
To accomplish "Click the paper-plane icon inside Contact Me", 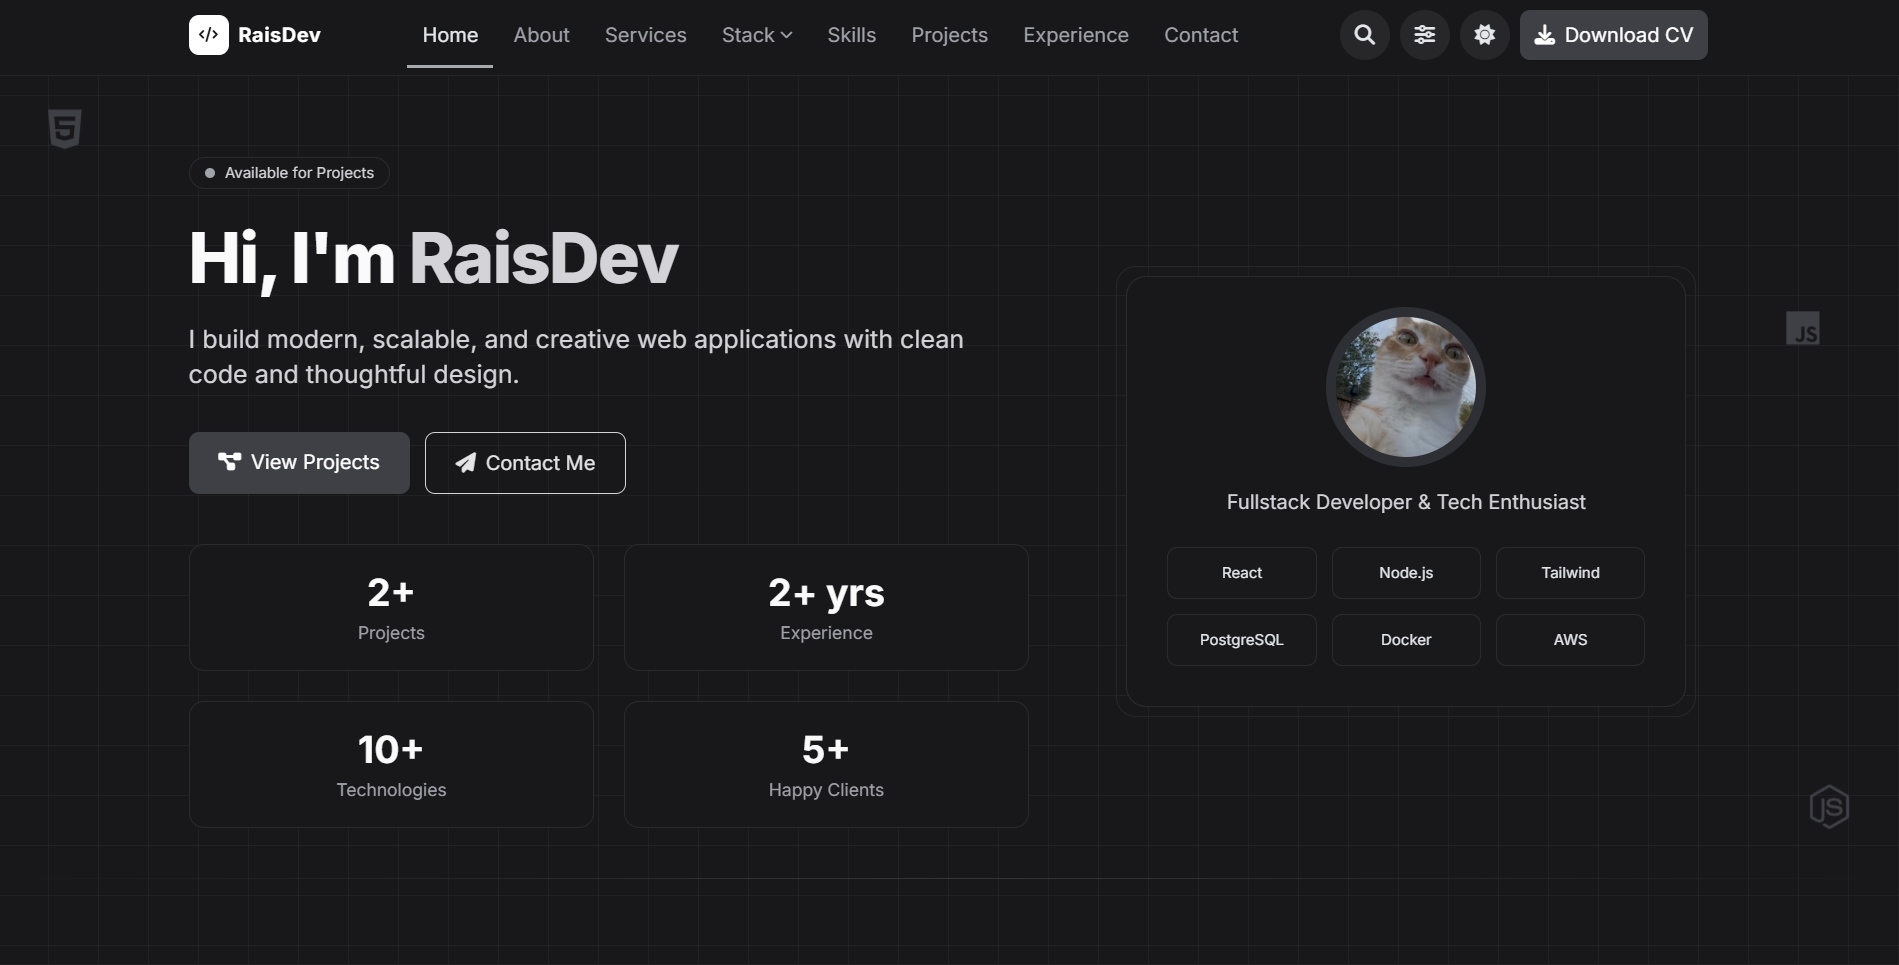I will tap(465, 463).
